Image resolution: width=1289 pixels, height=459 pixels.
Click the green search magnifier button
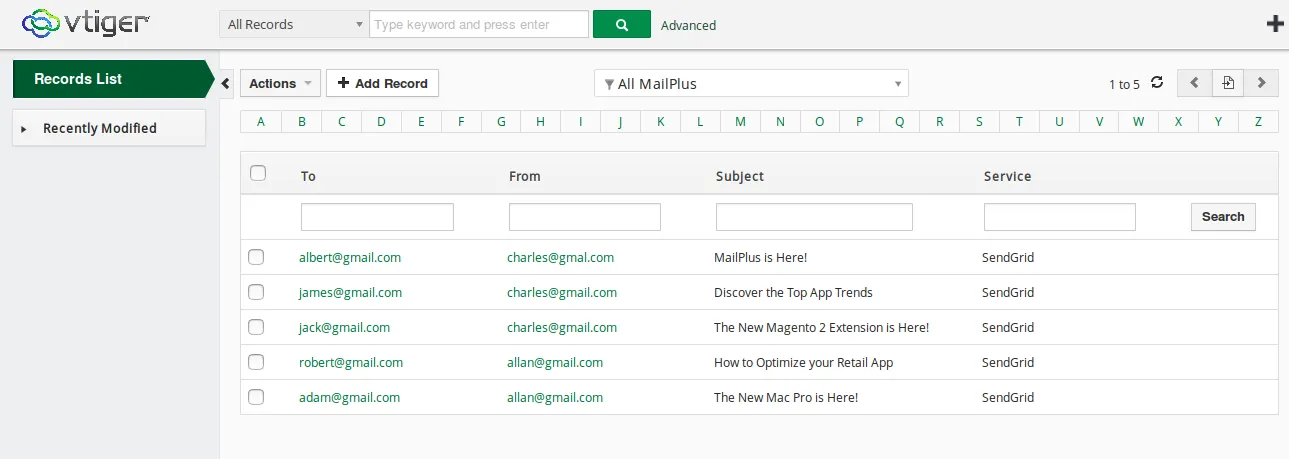pyautogui.click(x=621, y=24)
